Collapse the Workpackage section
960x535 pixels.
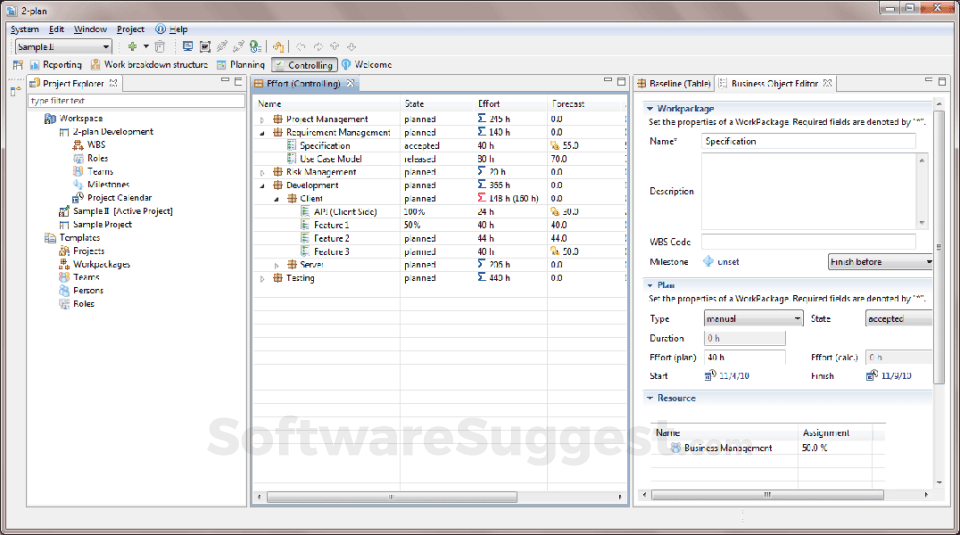[x=650, y=108]
